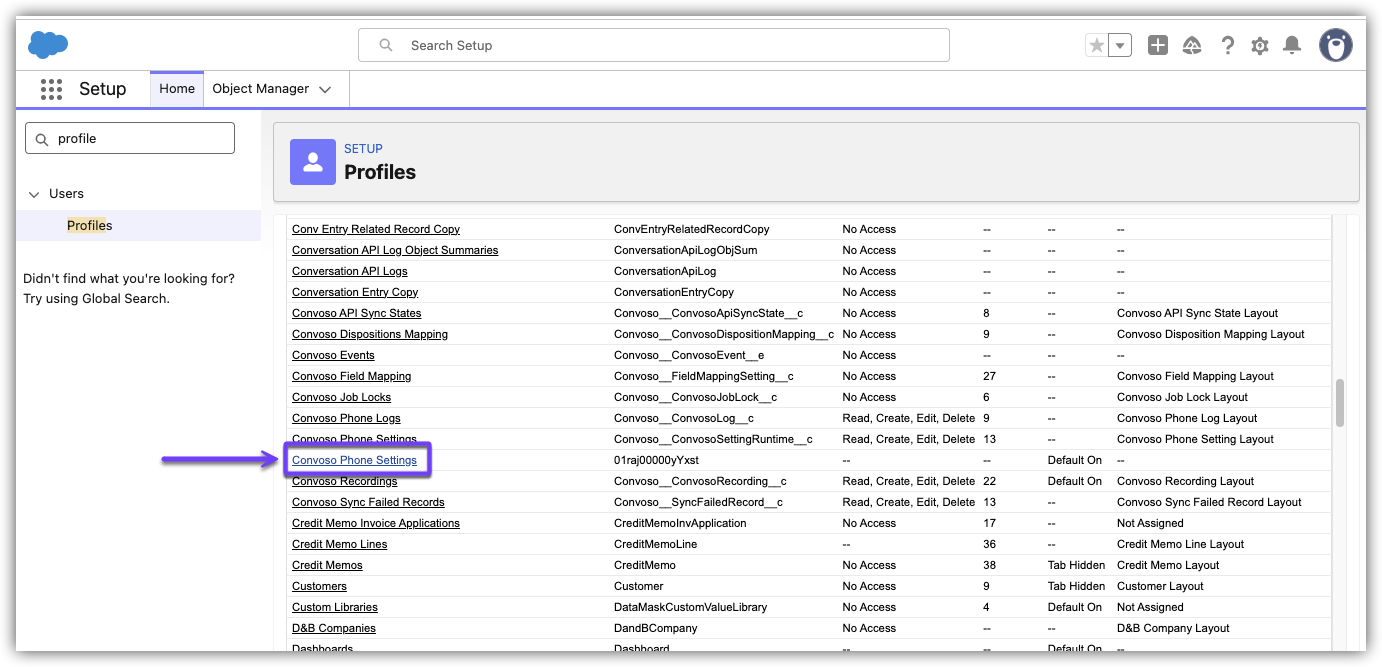Open the notifications bell
The width and height of the screenshot is (1382, 667).
pos(1292,45)
